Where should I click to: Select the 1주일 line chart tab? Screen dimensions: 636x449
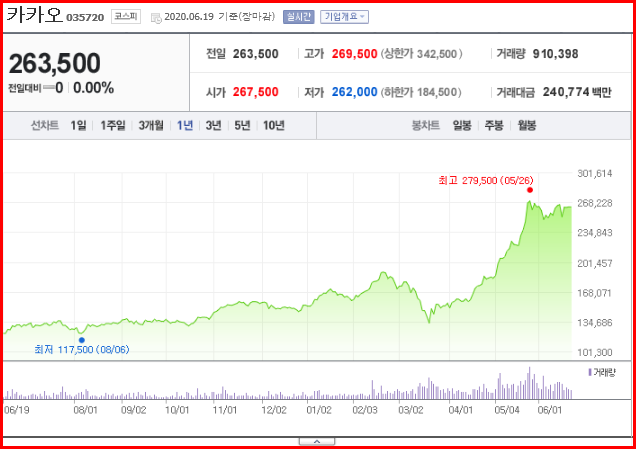[113, 125]
